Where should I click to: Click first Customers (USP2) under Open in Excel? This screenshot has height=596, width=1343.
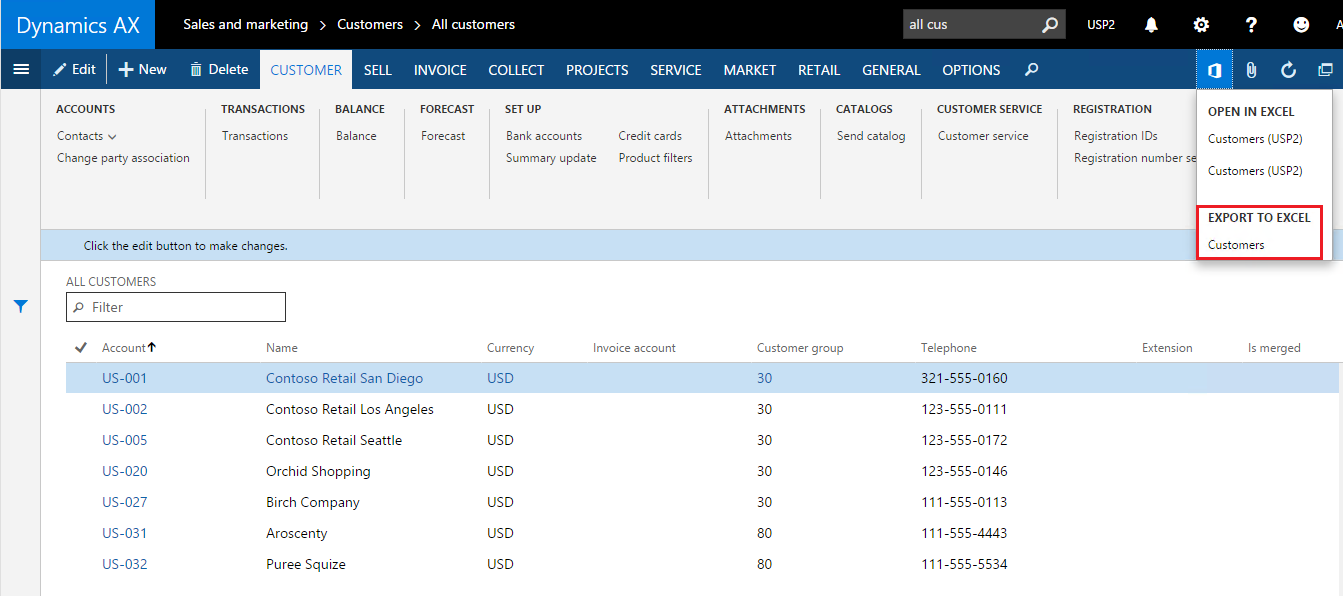[x=1255, y=139]
